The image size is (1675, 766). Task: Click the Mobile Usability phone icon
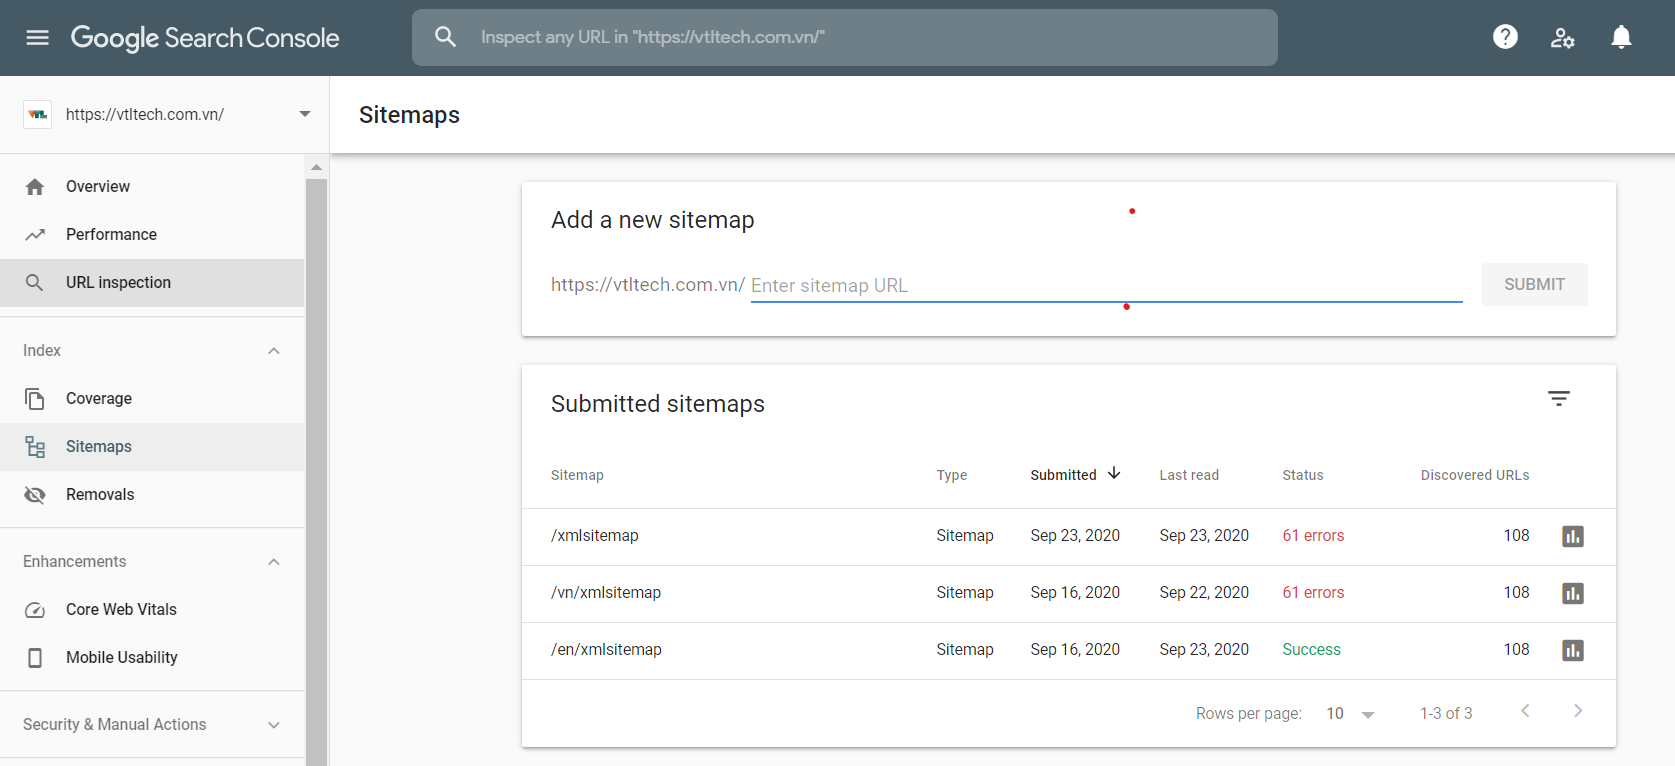point(35,658)
